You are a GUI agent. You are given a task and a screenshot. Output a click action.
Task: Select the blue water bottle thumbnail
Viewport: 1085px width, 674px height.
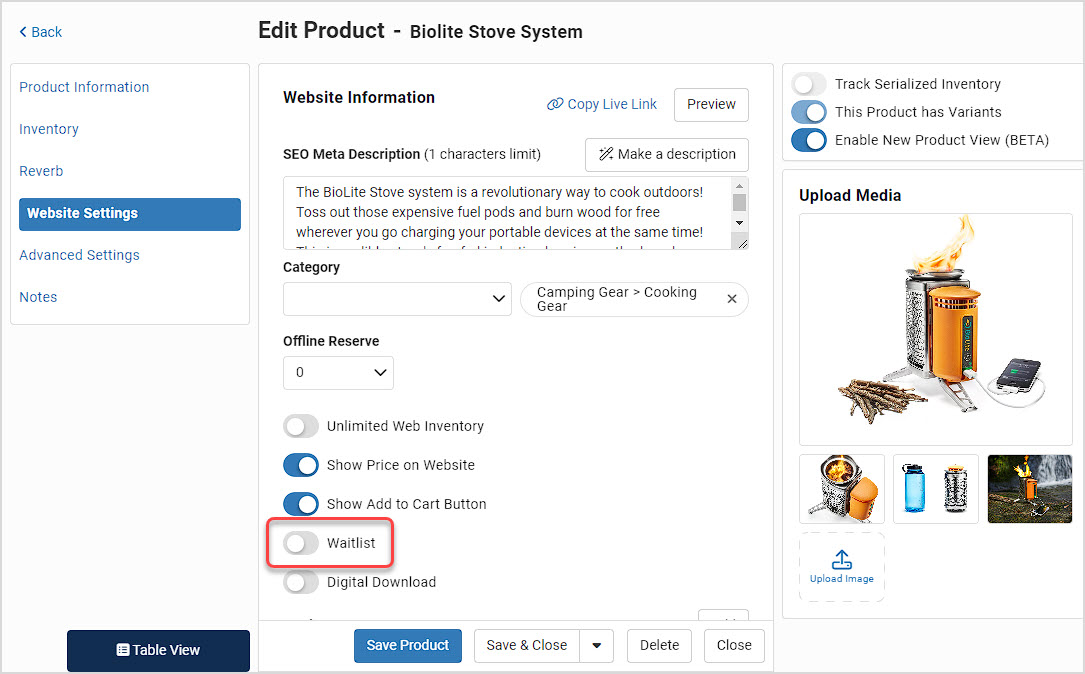click(x=936, y=489)
